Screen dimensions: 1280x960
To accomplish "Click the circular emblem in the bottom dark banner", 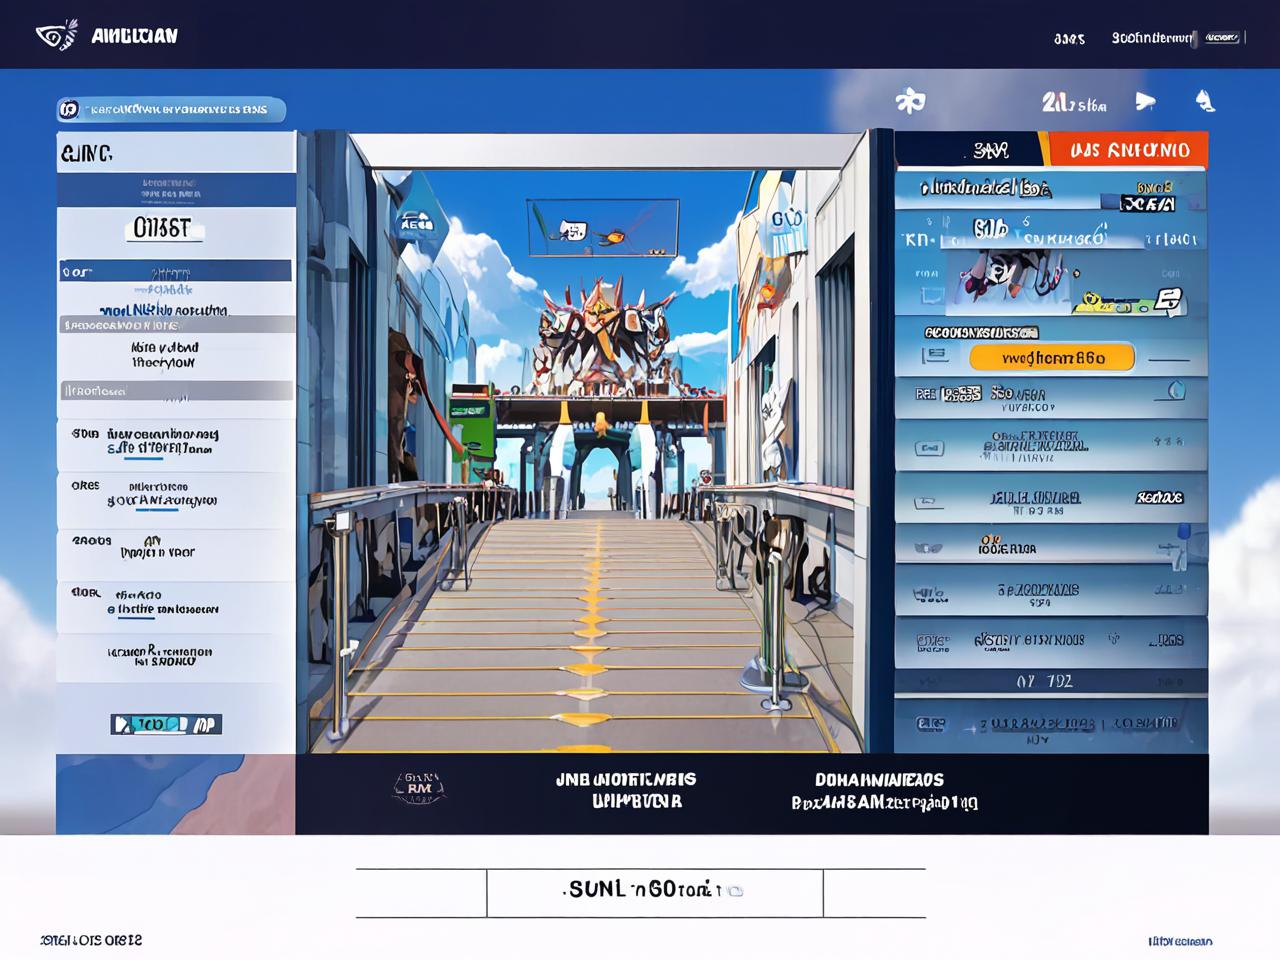I will pos(419,789).
